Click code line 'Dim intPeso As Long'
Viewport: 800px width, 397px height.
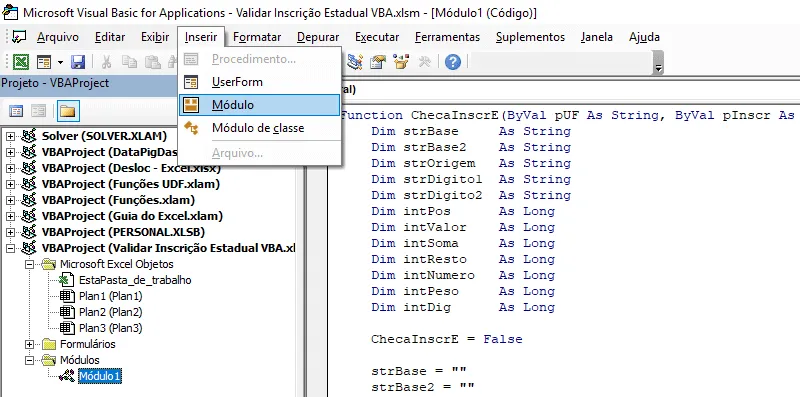pos(463,291)
